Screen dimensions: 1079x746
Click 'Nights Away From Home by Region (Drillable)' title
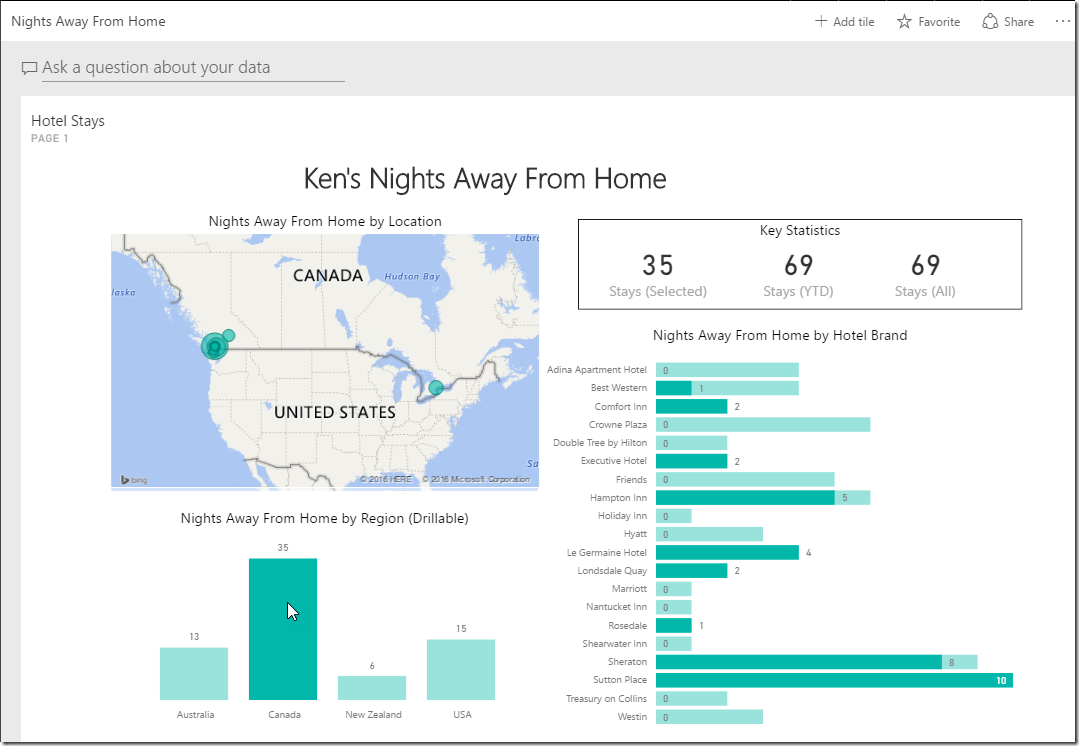point(325,518)
